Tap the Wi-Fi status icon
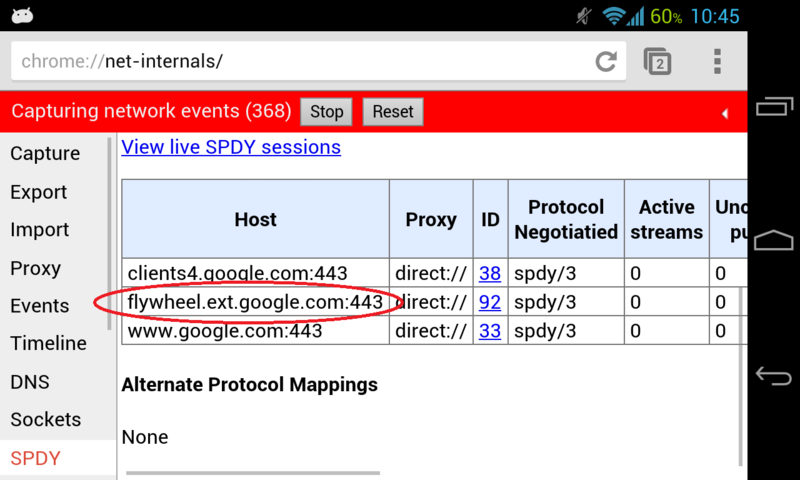Image resolution: width=800 pixels, height=480 pixels. 613,16
